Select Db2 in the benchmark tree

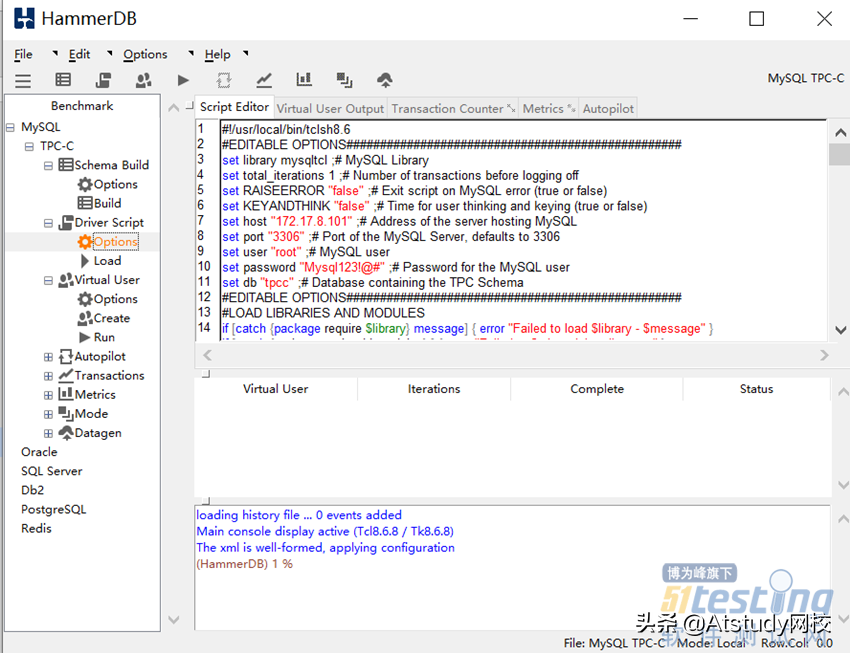33,490
